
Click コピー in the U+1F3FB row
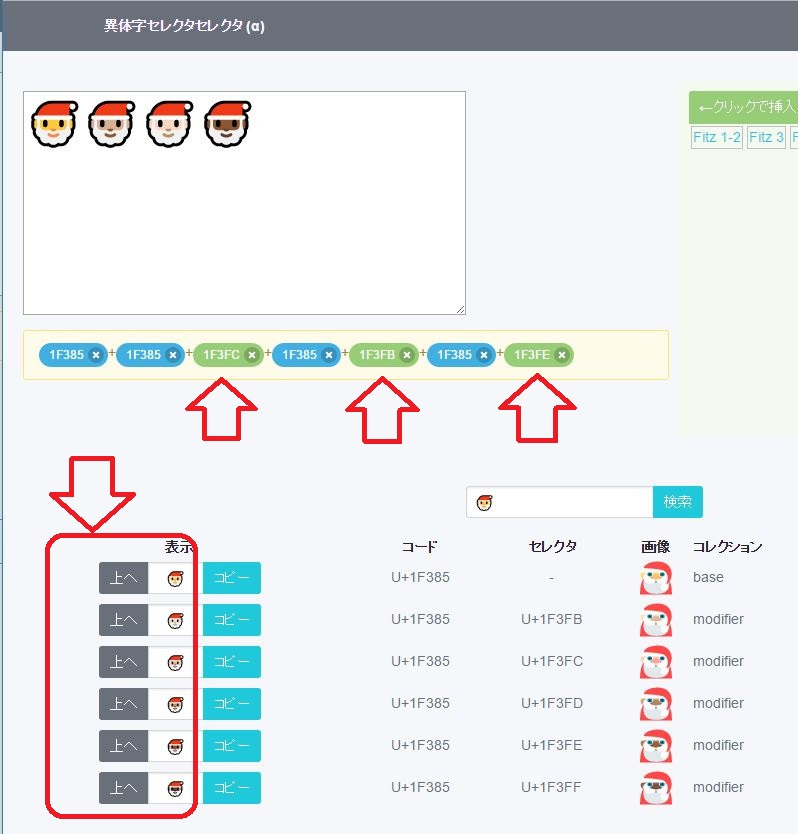coord(232,620)
